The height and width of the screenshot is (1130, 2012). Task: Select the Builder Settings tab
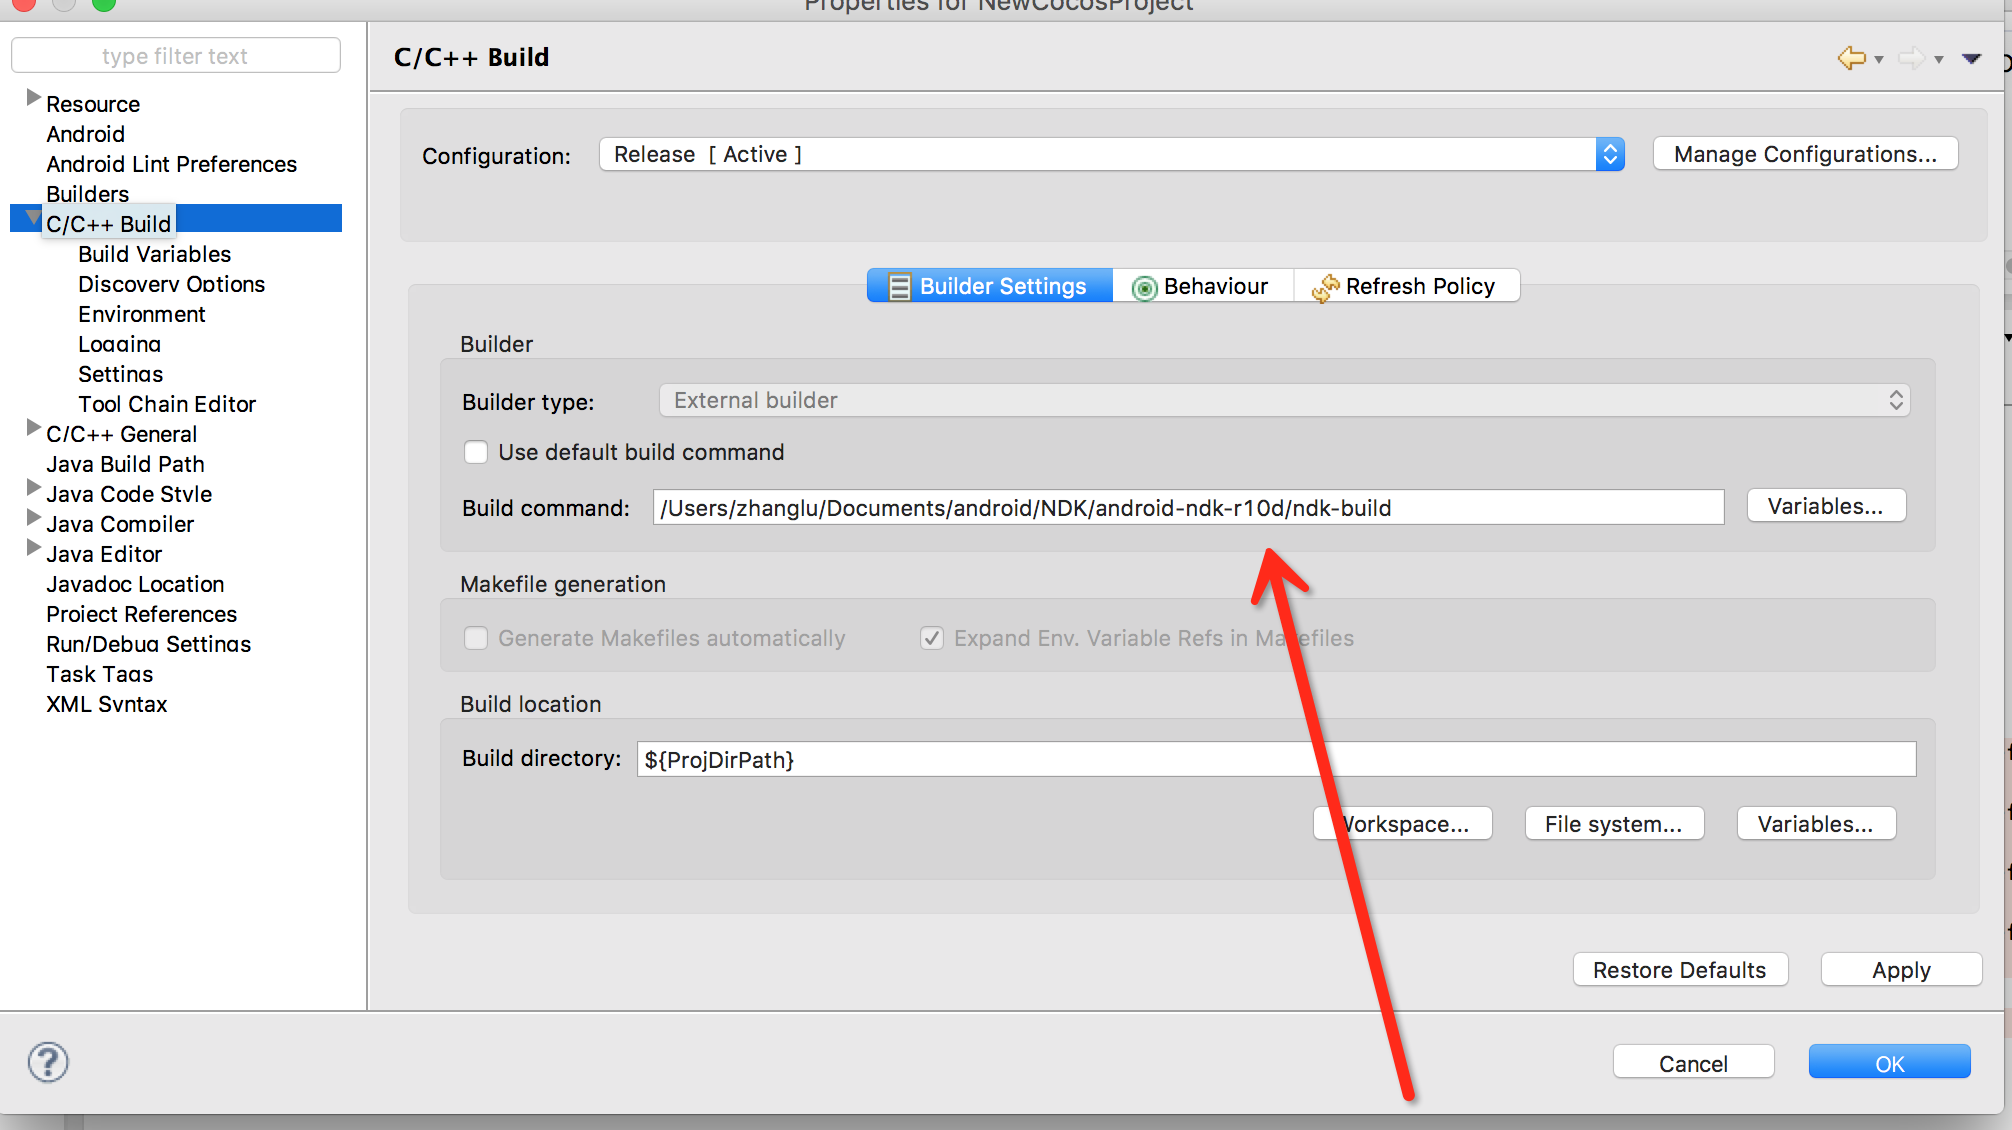pyautogui.click(x=989, y=286)
